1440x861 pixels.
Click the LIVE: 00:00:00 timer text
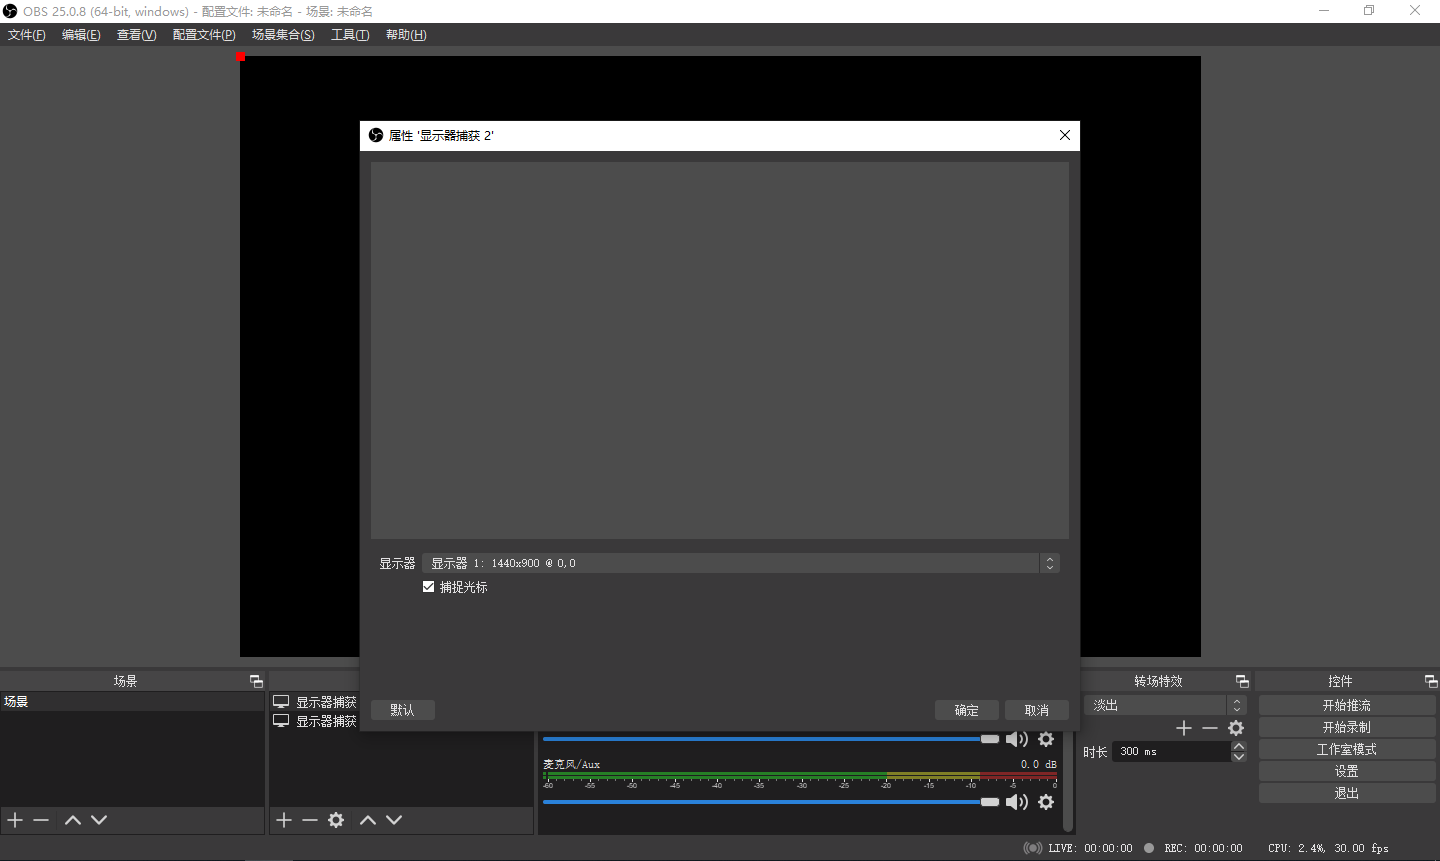pos(1090,848)
